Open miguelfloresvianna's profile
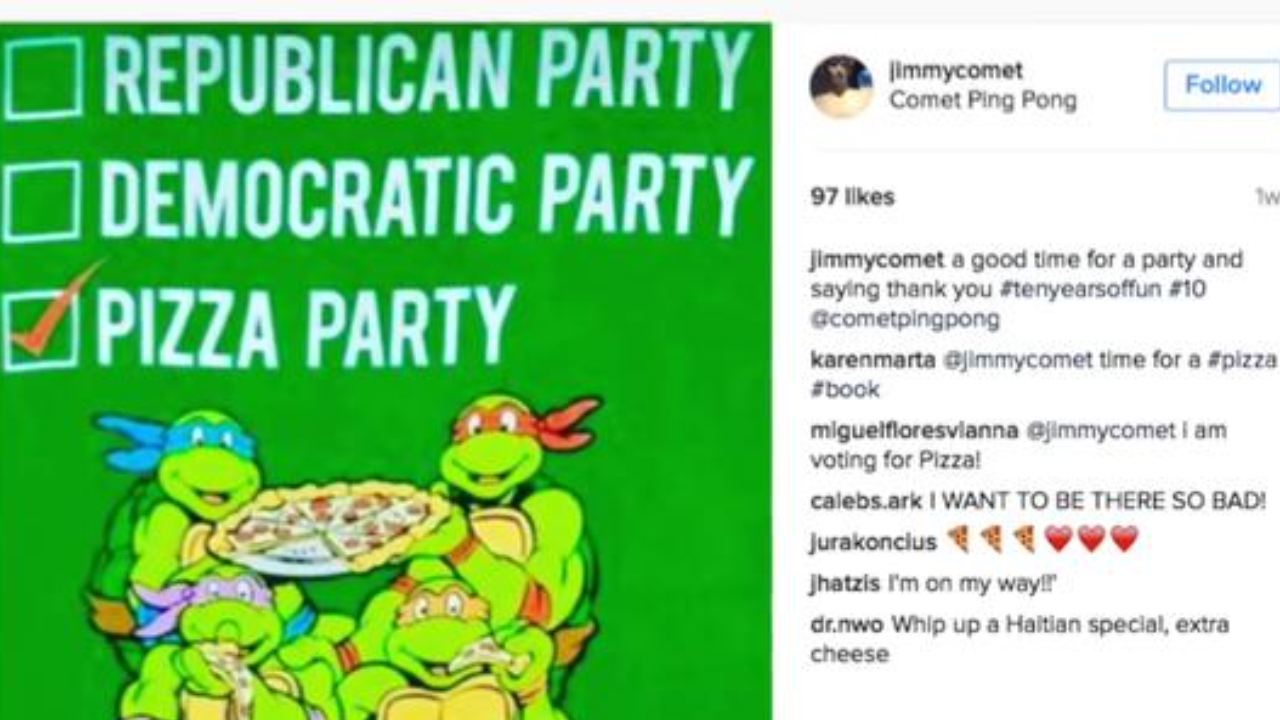Screen dimensions: 1280x720 tap(913, 431)
